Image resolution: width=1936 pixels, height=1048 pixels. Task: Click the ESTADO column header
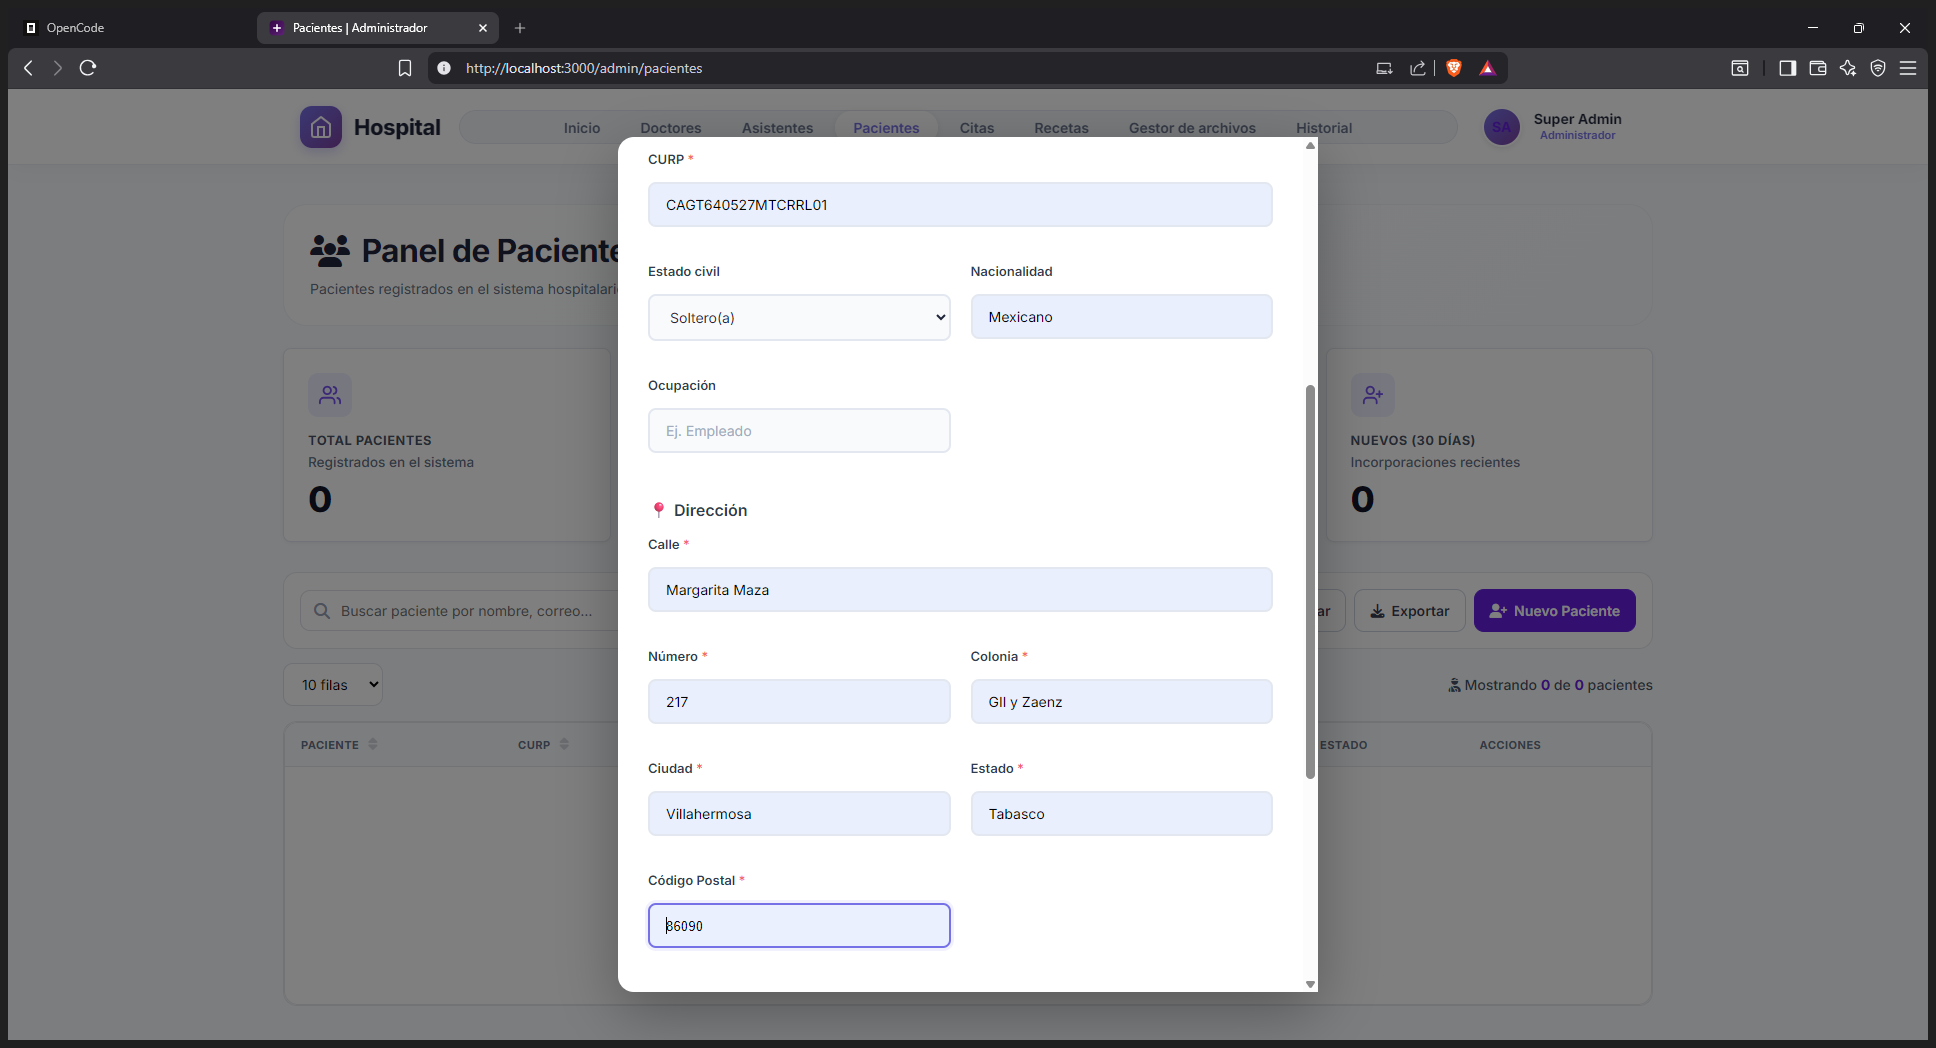pos(1343,745)
